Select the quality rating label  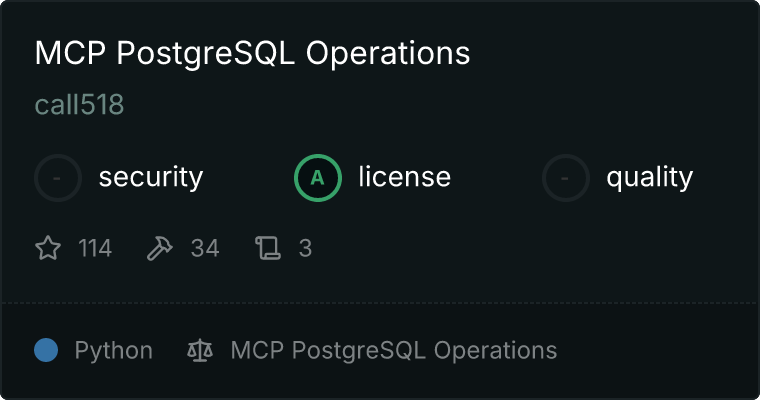(x=649, y=177)
